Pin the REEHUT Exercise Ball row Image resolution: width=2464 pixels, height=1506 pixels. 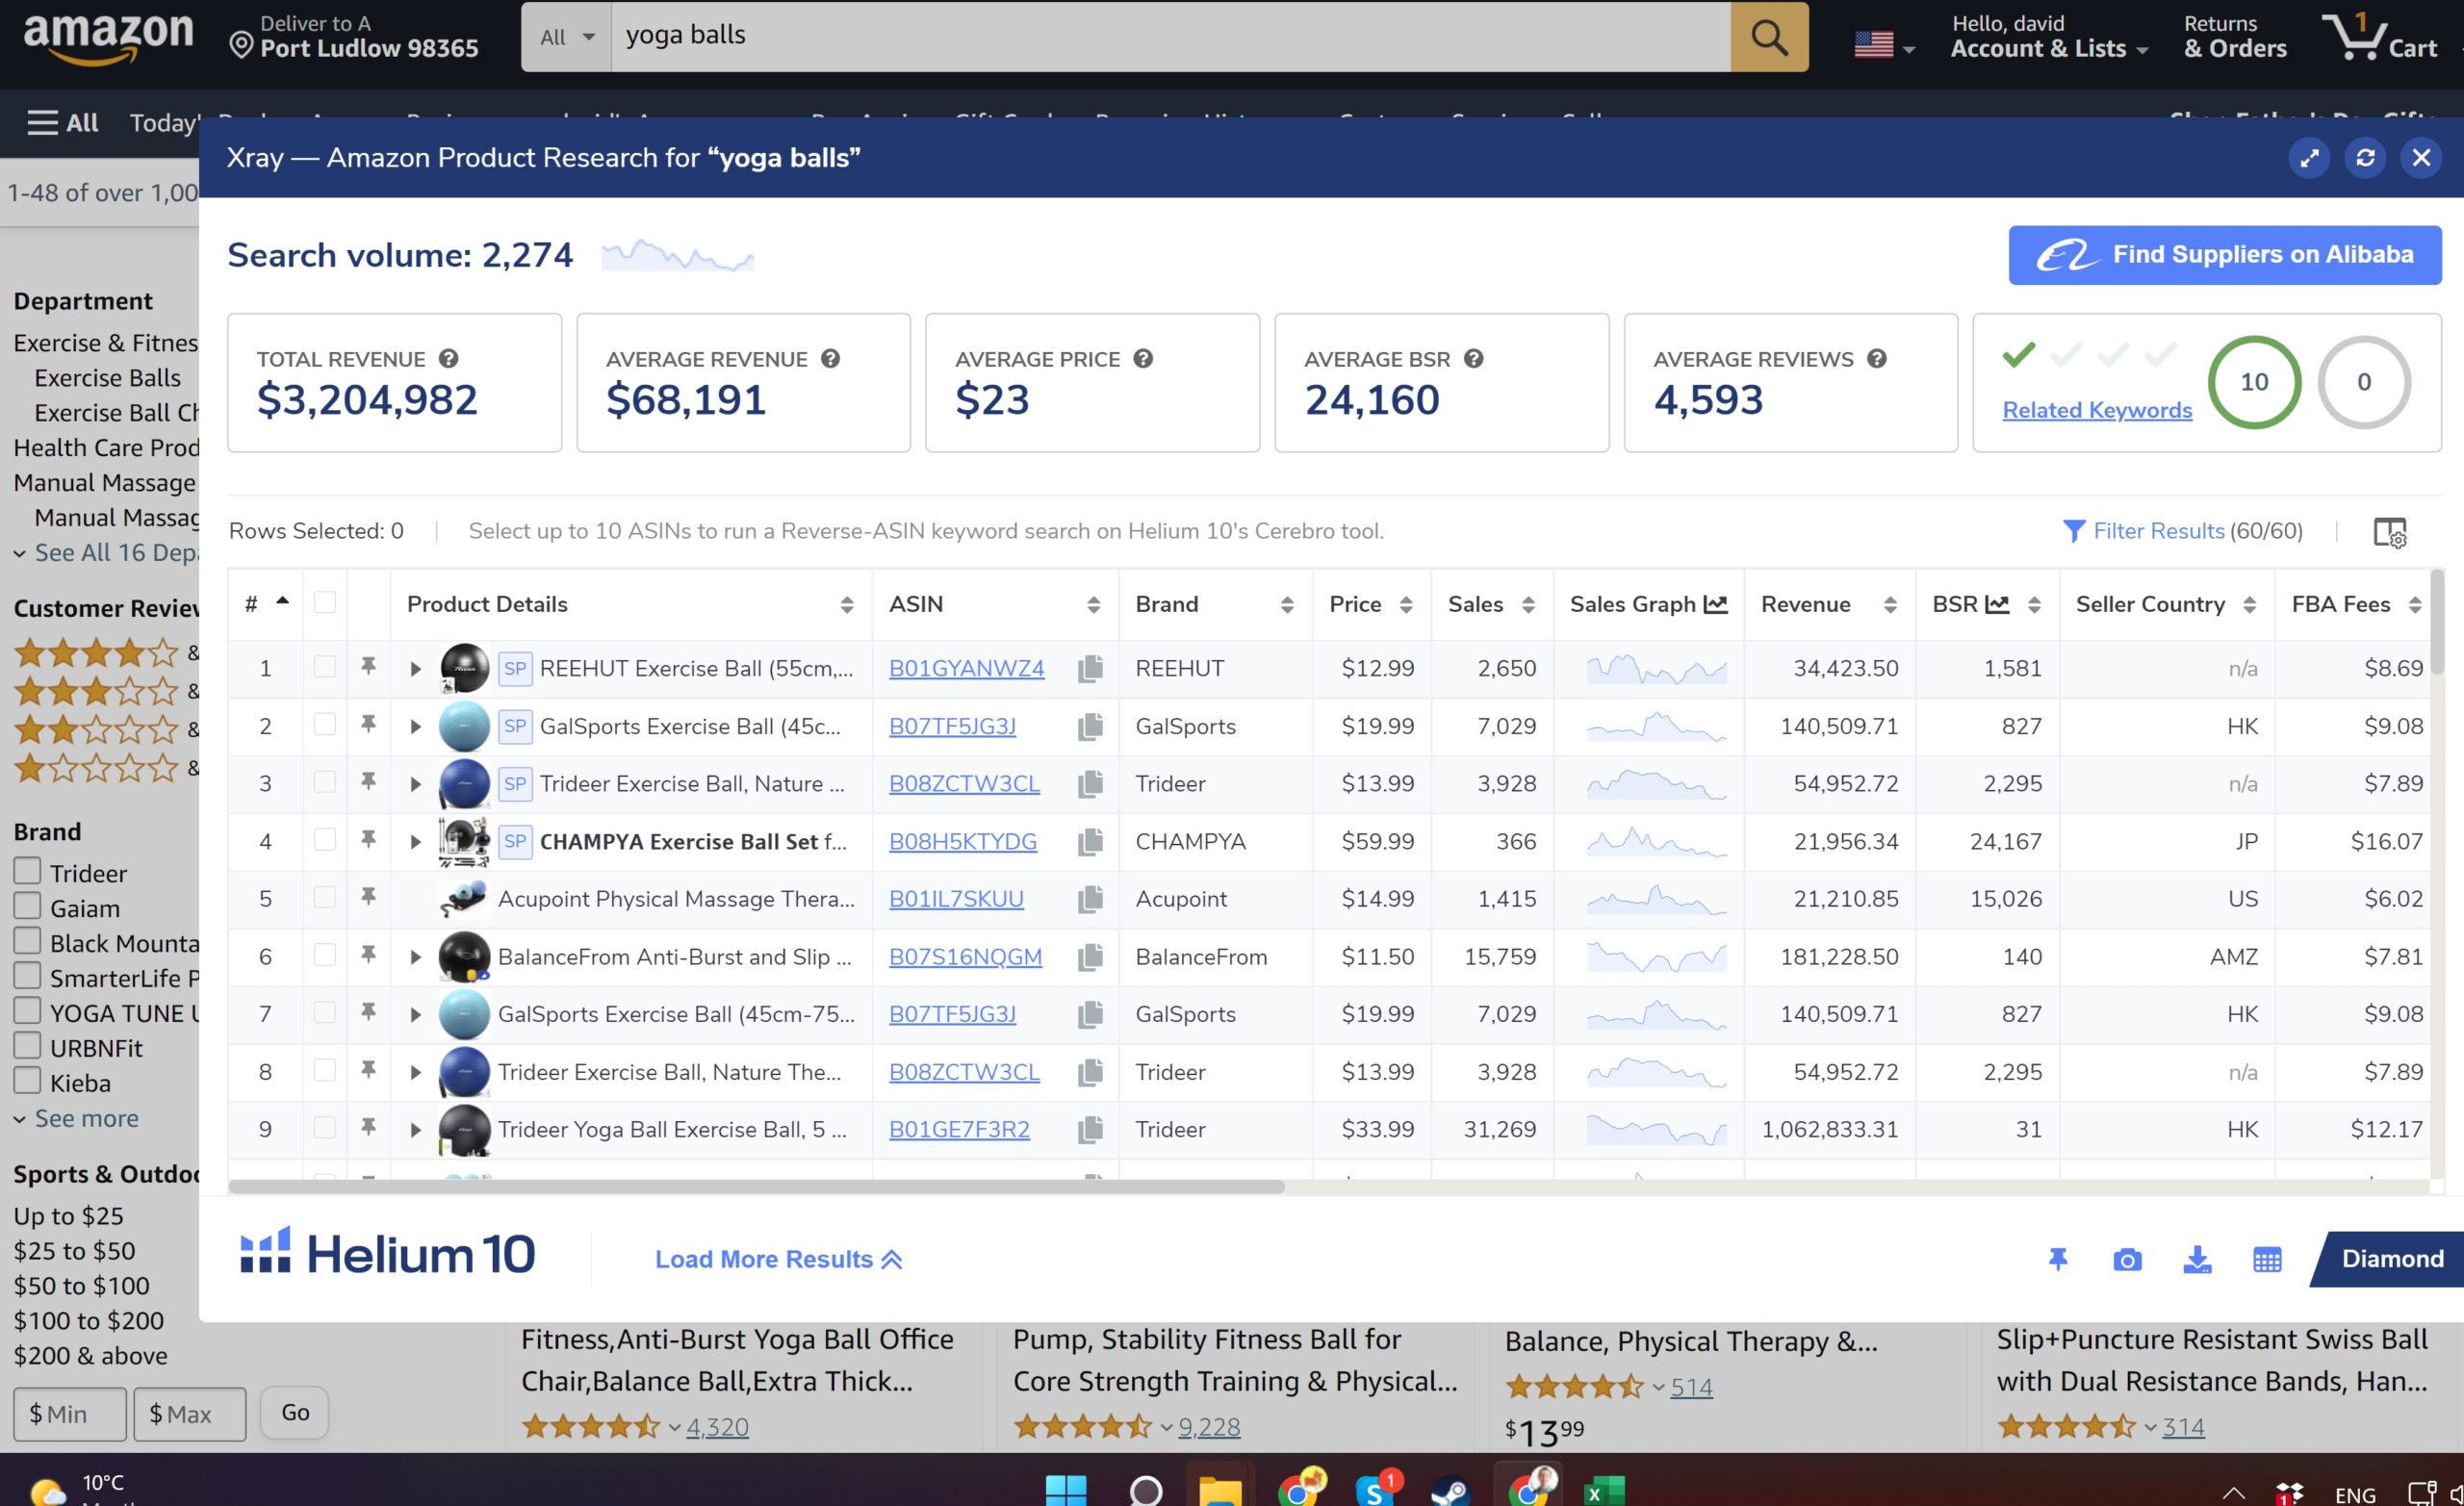click(x=368, y=666)
